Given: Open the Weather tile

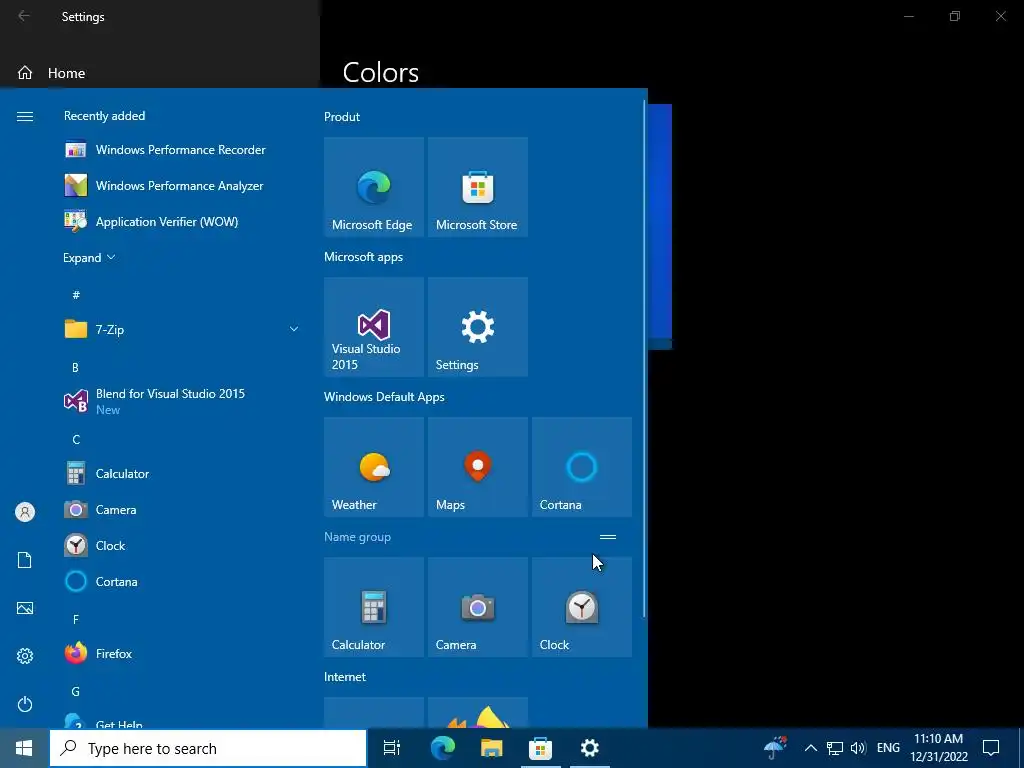Looking at the screenshot, I should tap(374, 467).
